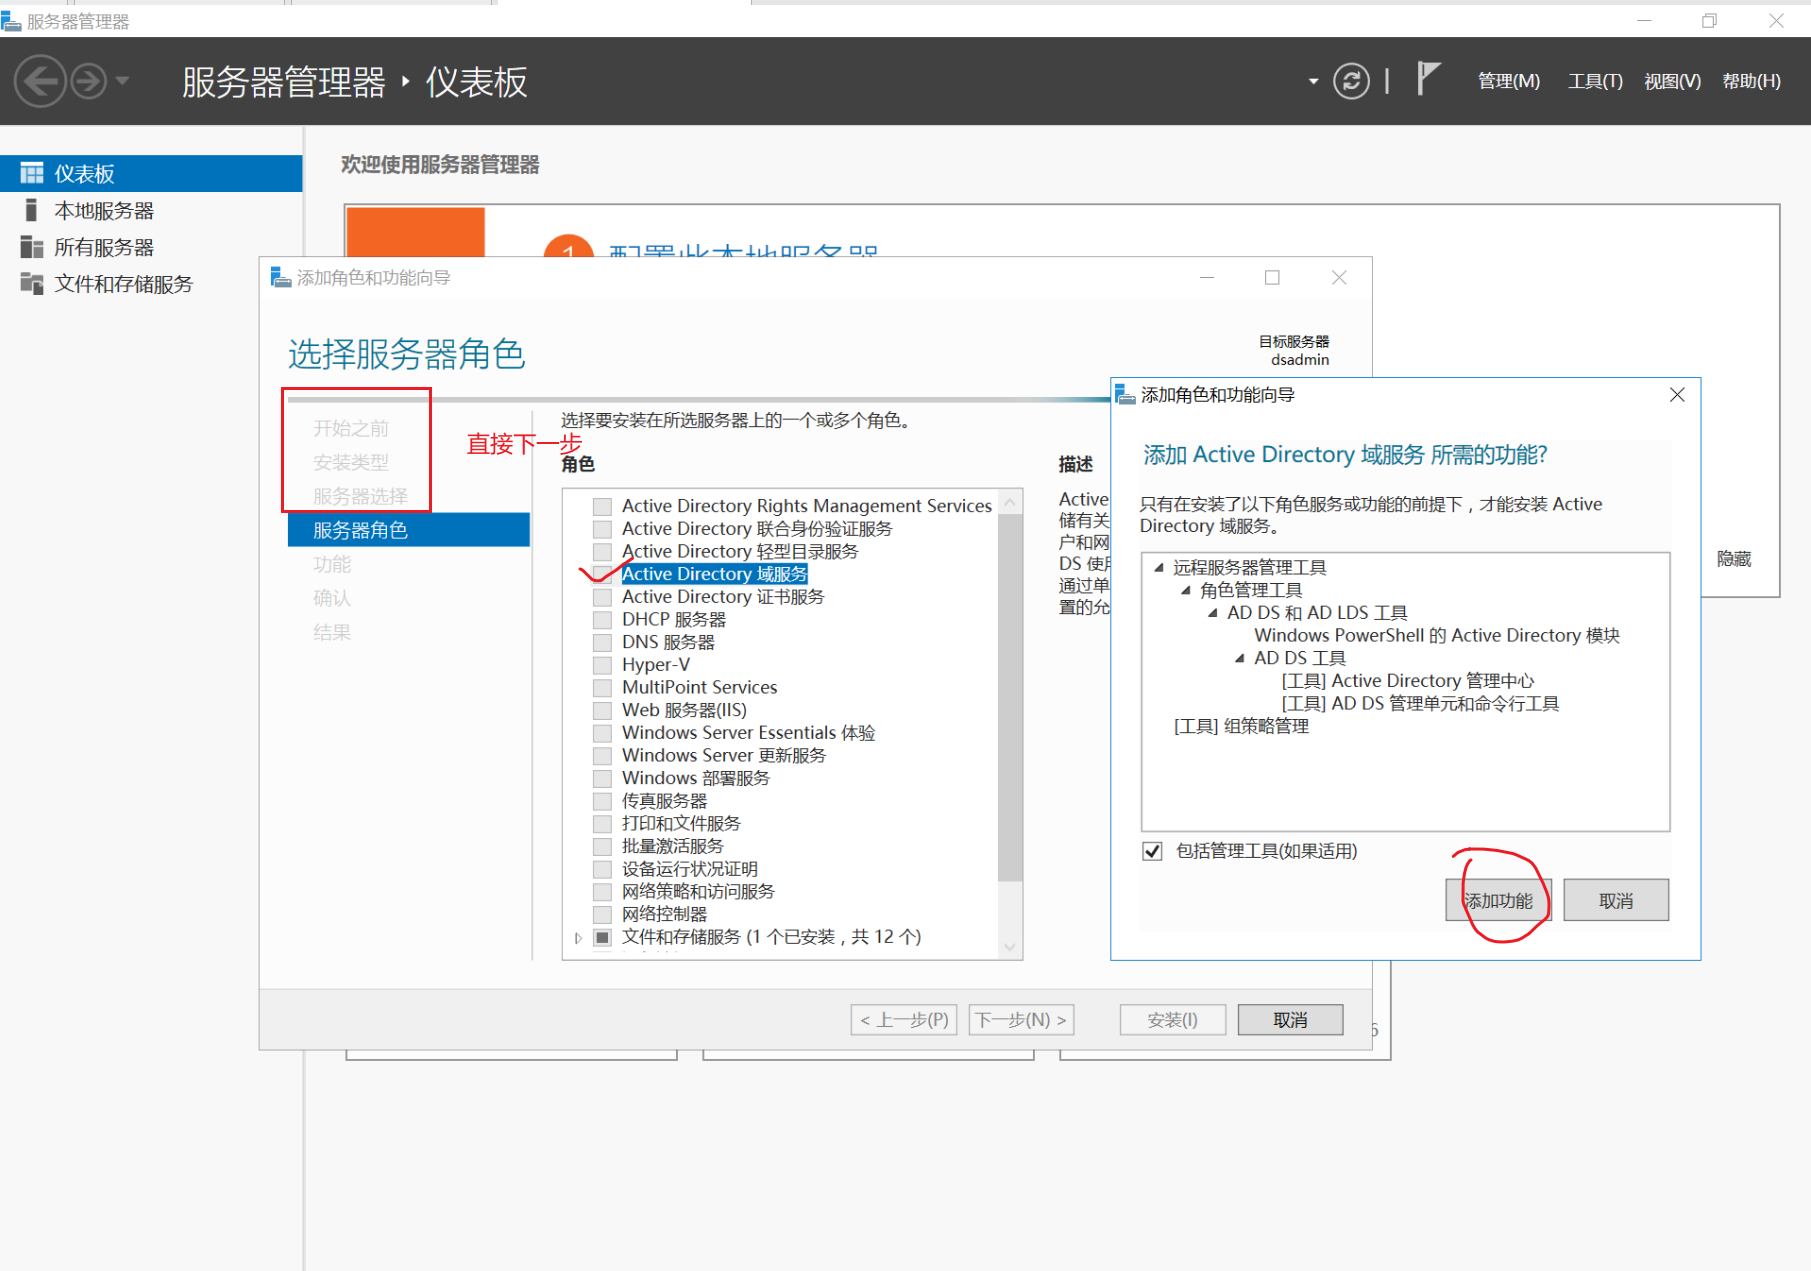The height and width of the screenshot is (1271, 1811).
Task: Toggle 包括管理工具(如果适用) checkbox
Action: point(1152,851)
